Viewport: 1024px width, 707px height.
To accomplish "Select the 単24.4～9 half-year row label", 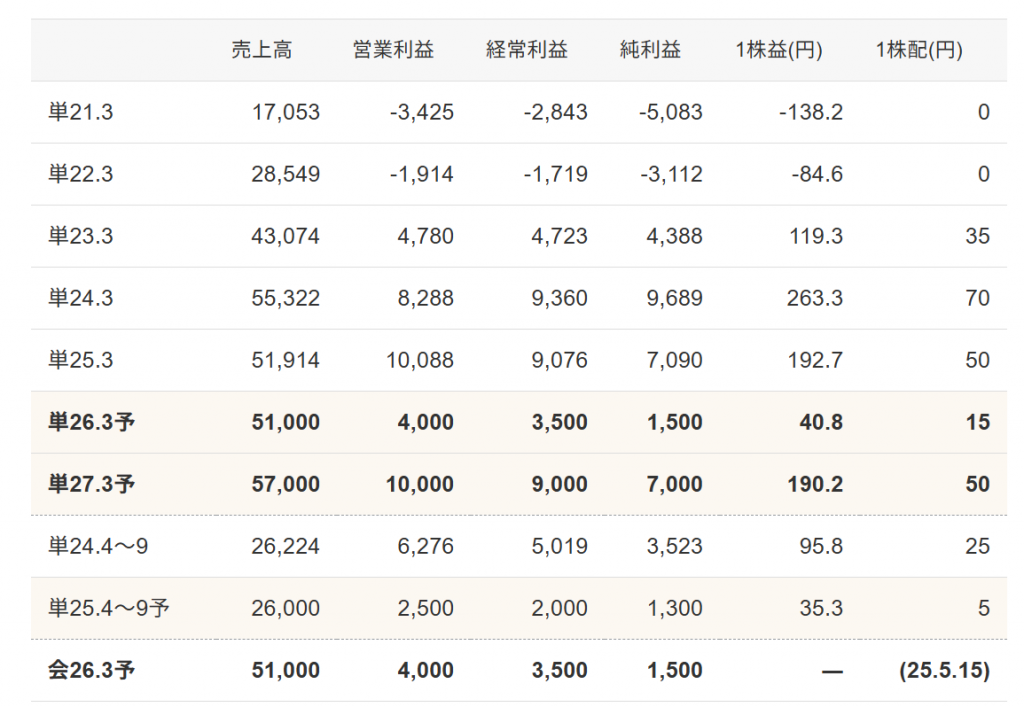I will [x=98, y=546].
